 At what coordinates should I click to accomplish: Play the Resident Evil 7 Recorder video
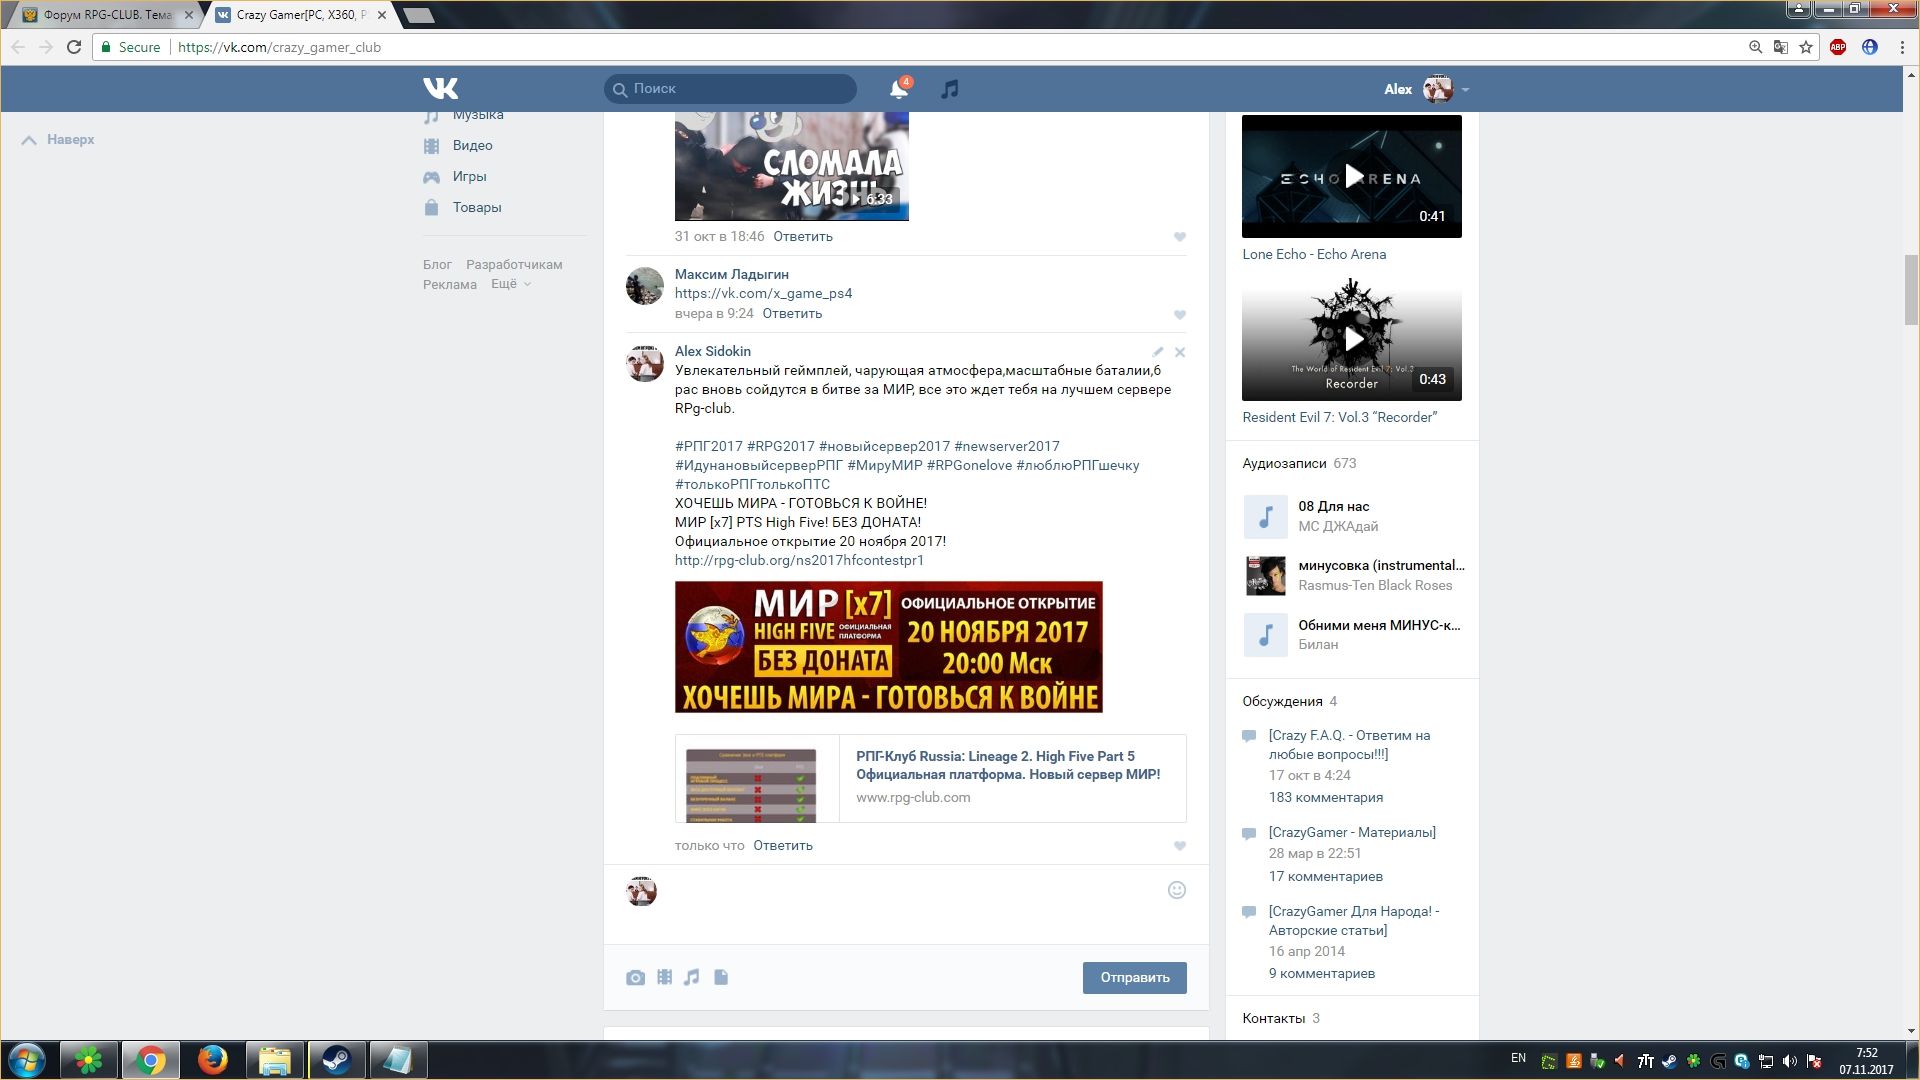click(x=1351, y=340)
